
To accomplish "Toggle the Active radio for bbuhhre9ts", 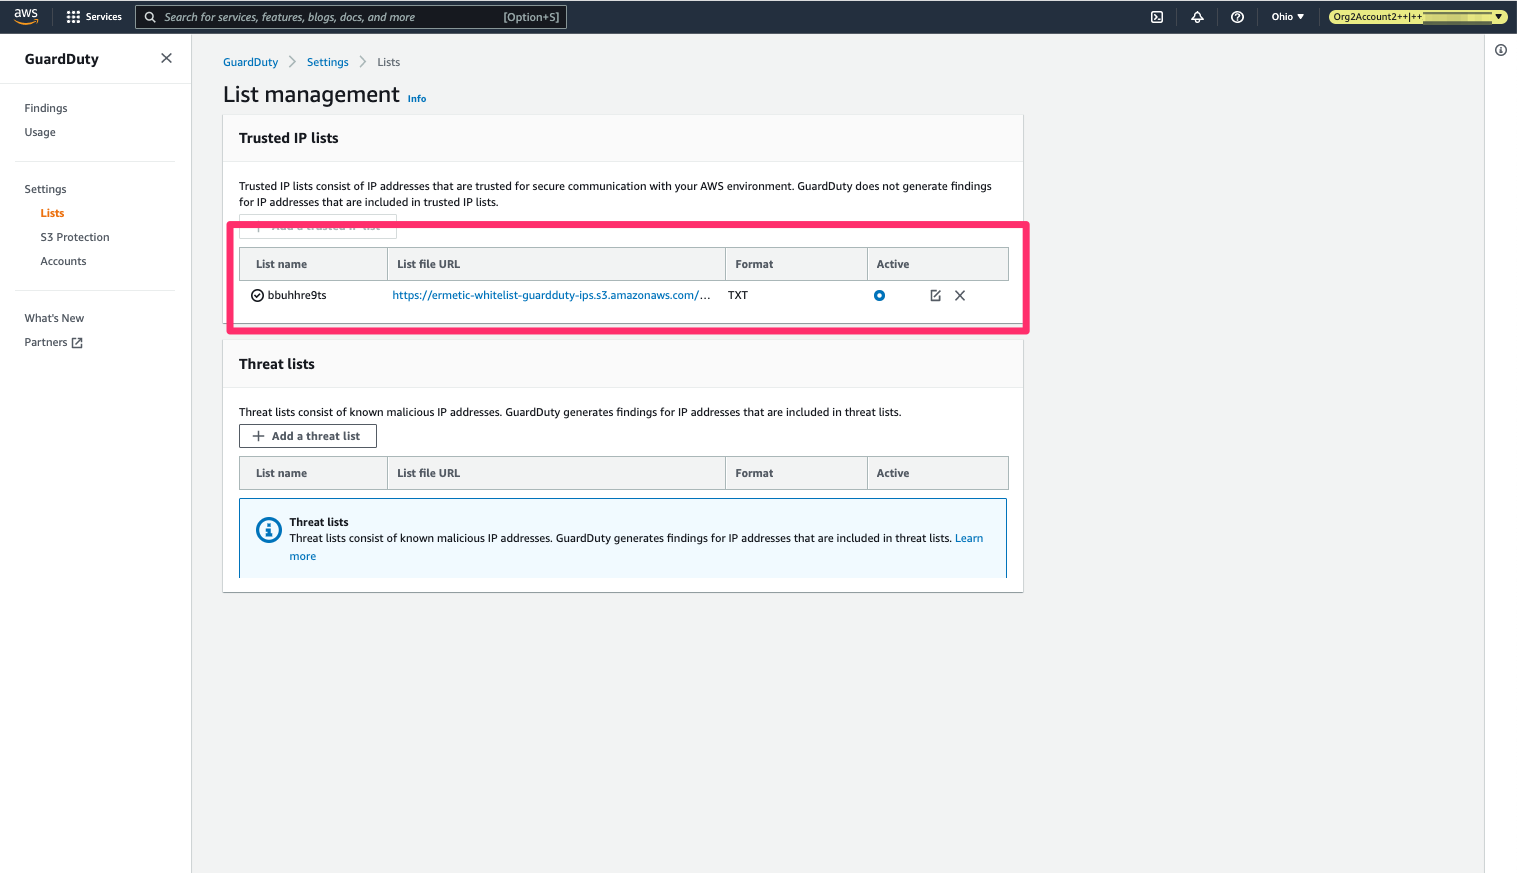I will click(x=879, y=295).
